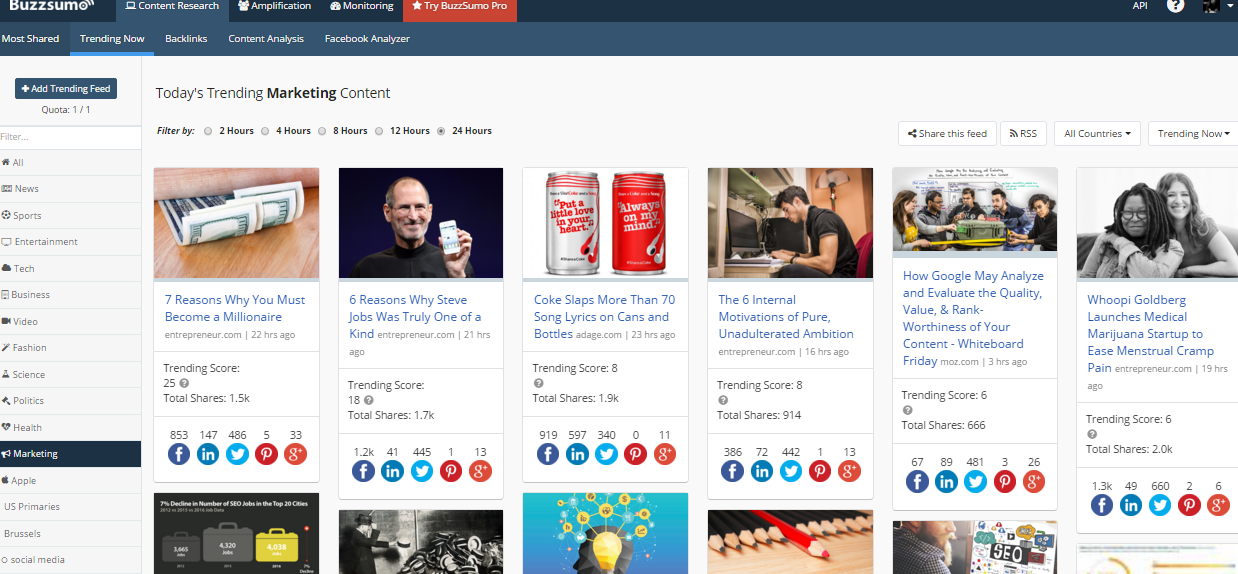
Task: Click the dollar bills article thumbnail
Action: tap(236, 222)
